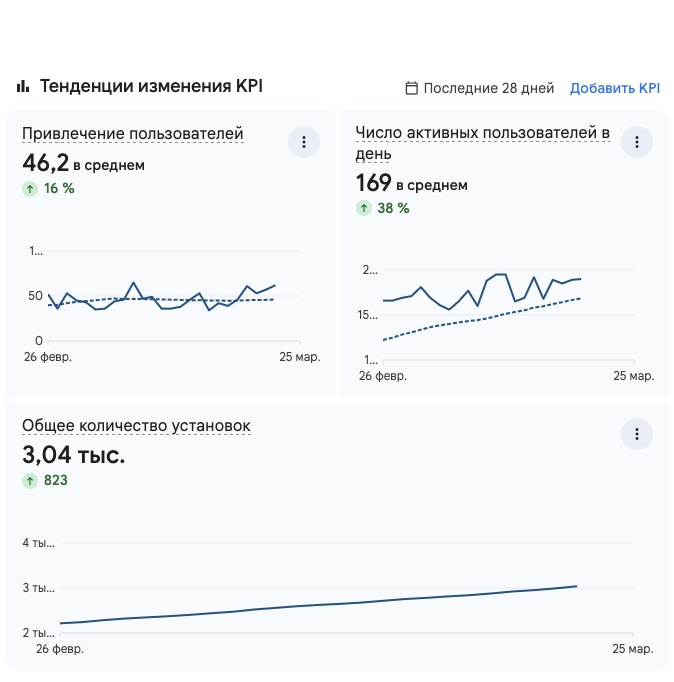Click the Добавить KPI link

tap(615, 88)
